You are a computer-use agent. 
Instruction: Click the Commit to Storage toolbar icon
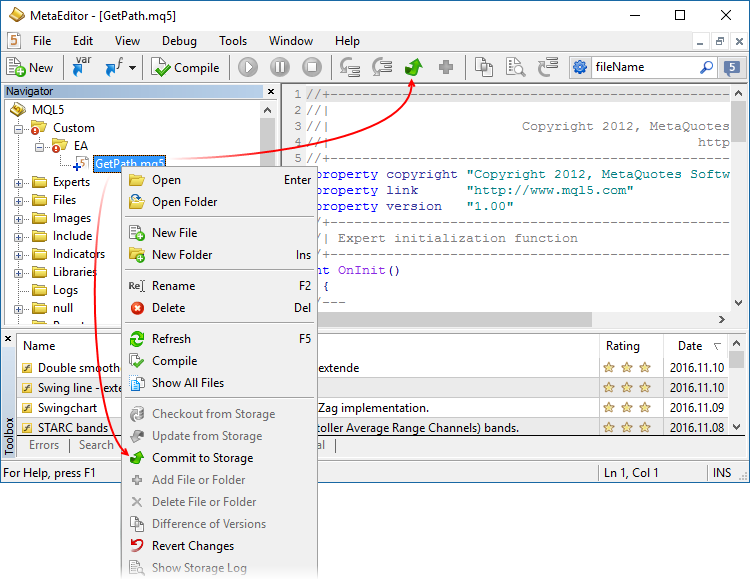(412, 68)
